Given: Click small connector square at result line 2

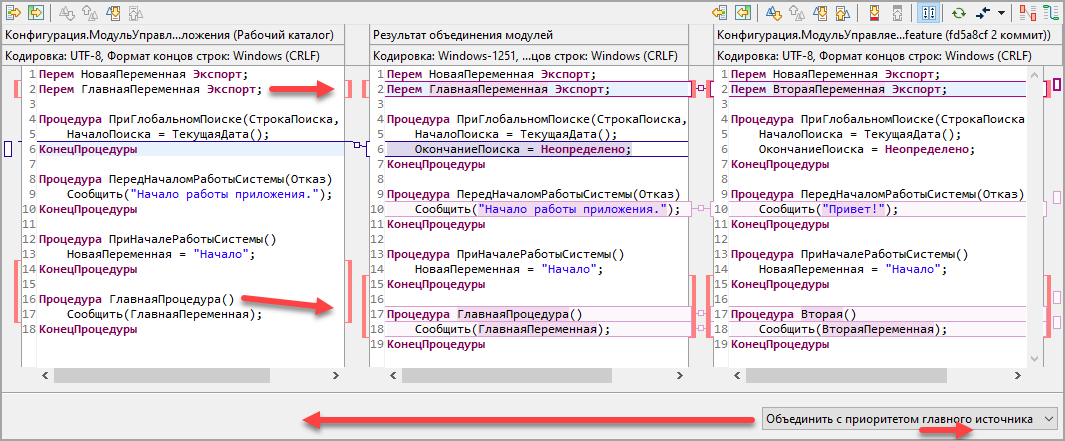Looking at the screenshot, I should [x=701, y=89].
